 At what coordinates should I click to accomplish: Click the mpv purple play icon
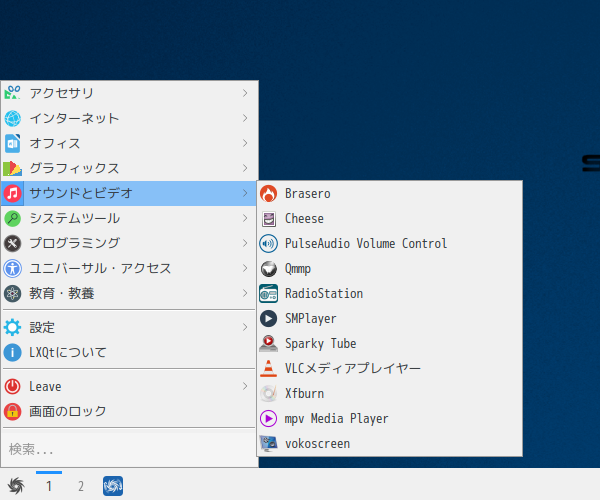269,419
